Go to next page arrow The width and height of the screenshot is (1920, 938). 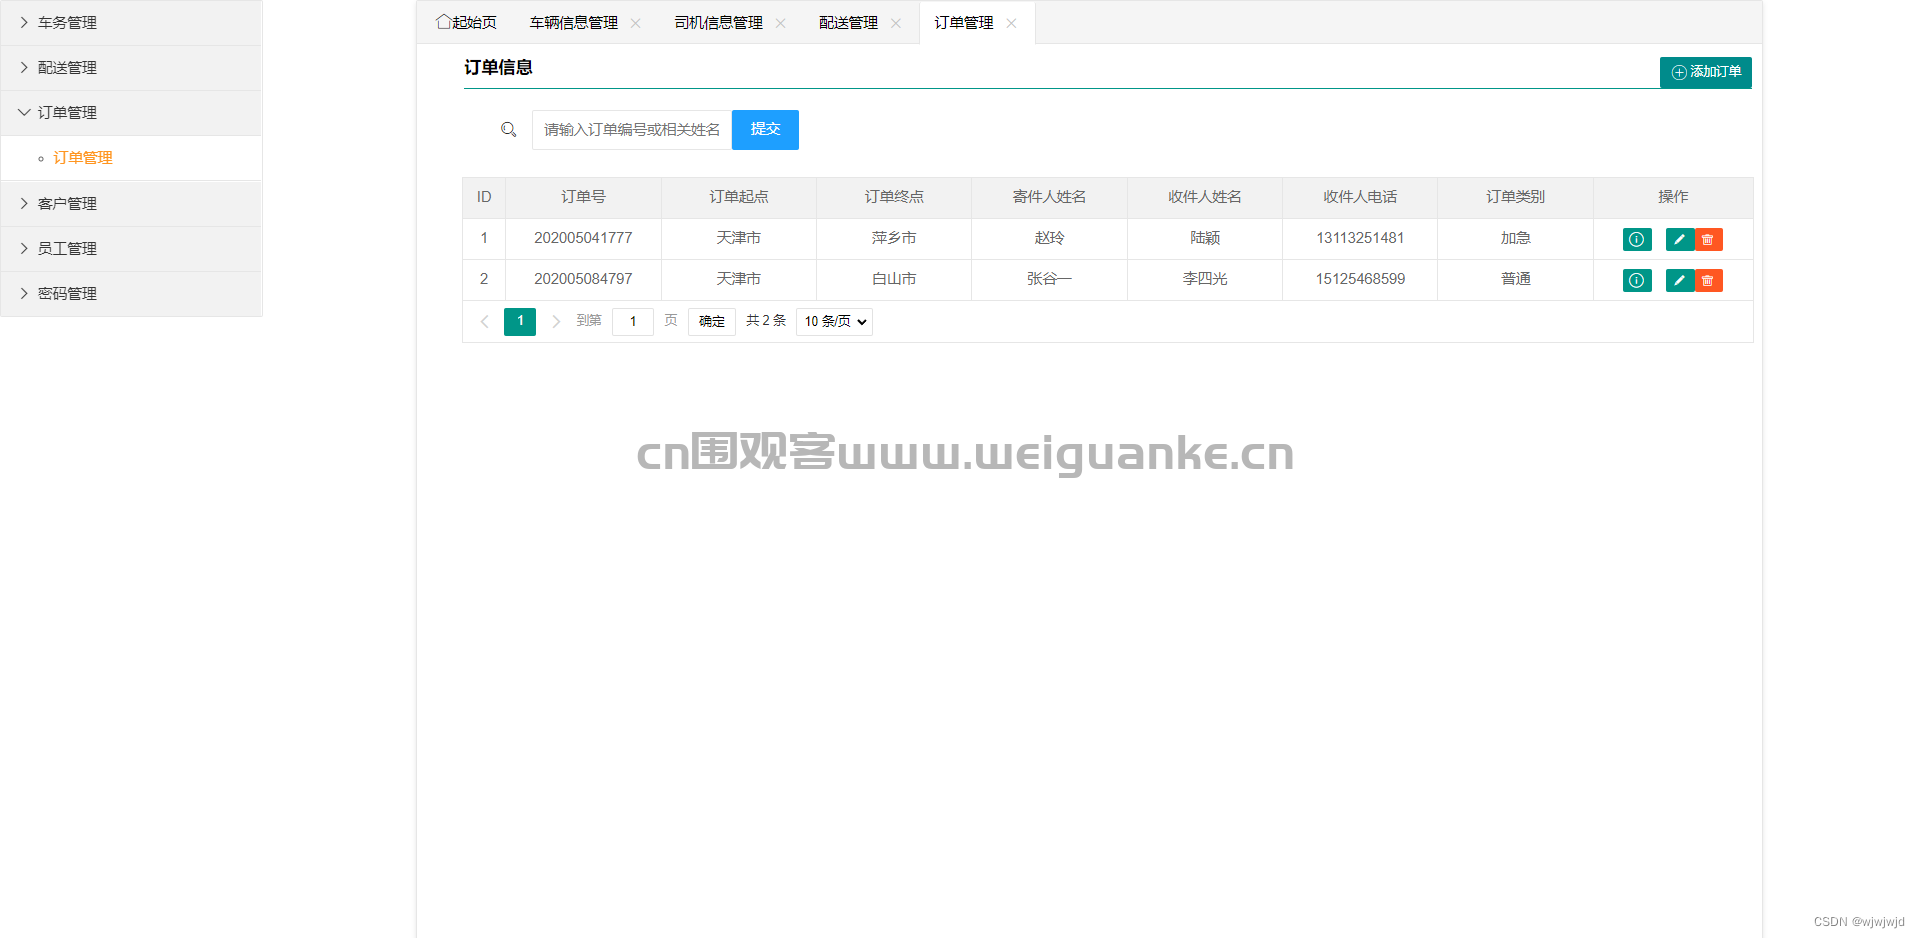click(556, 321)
